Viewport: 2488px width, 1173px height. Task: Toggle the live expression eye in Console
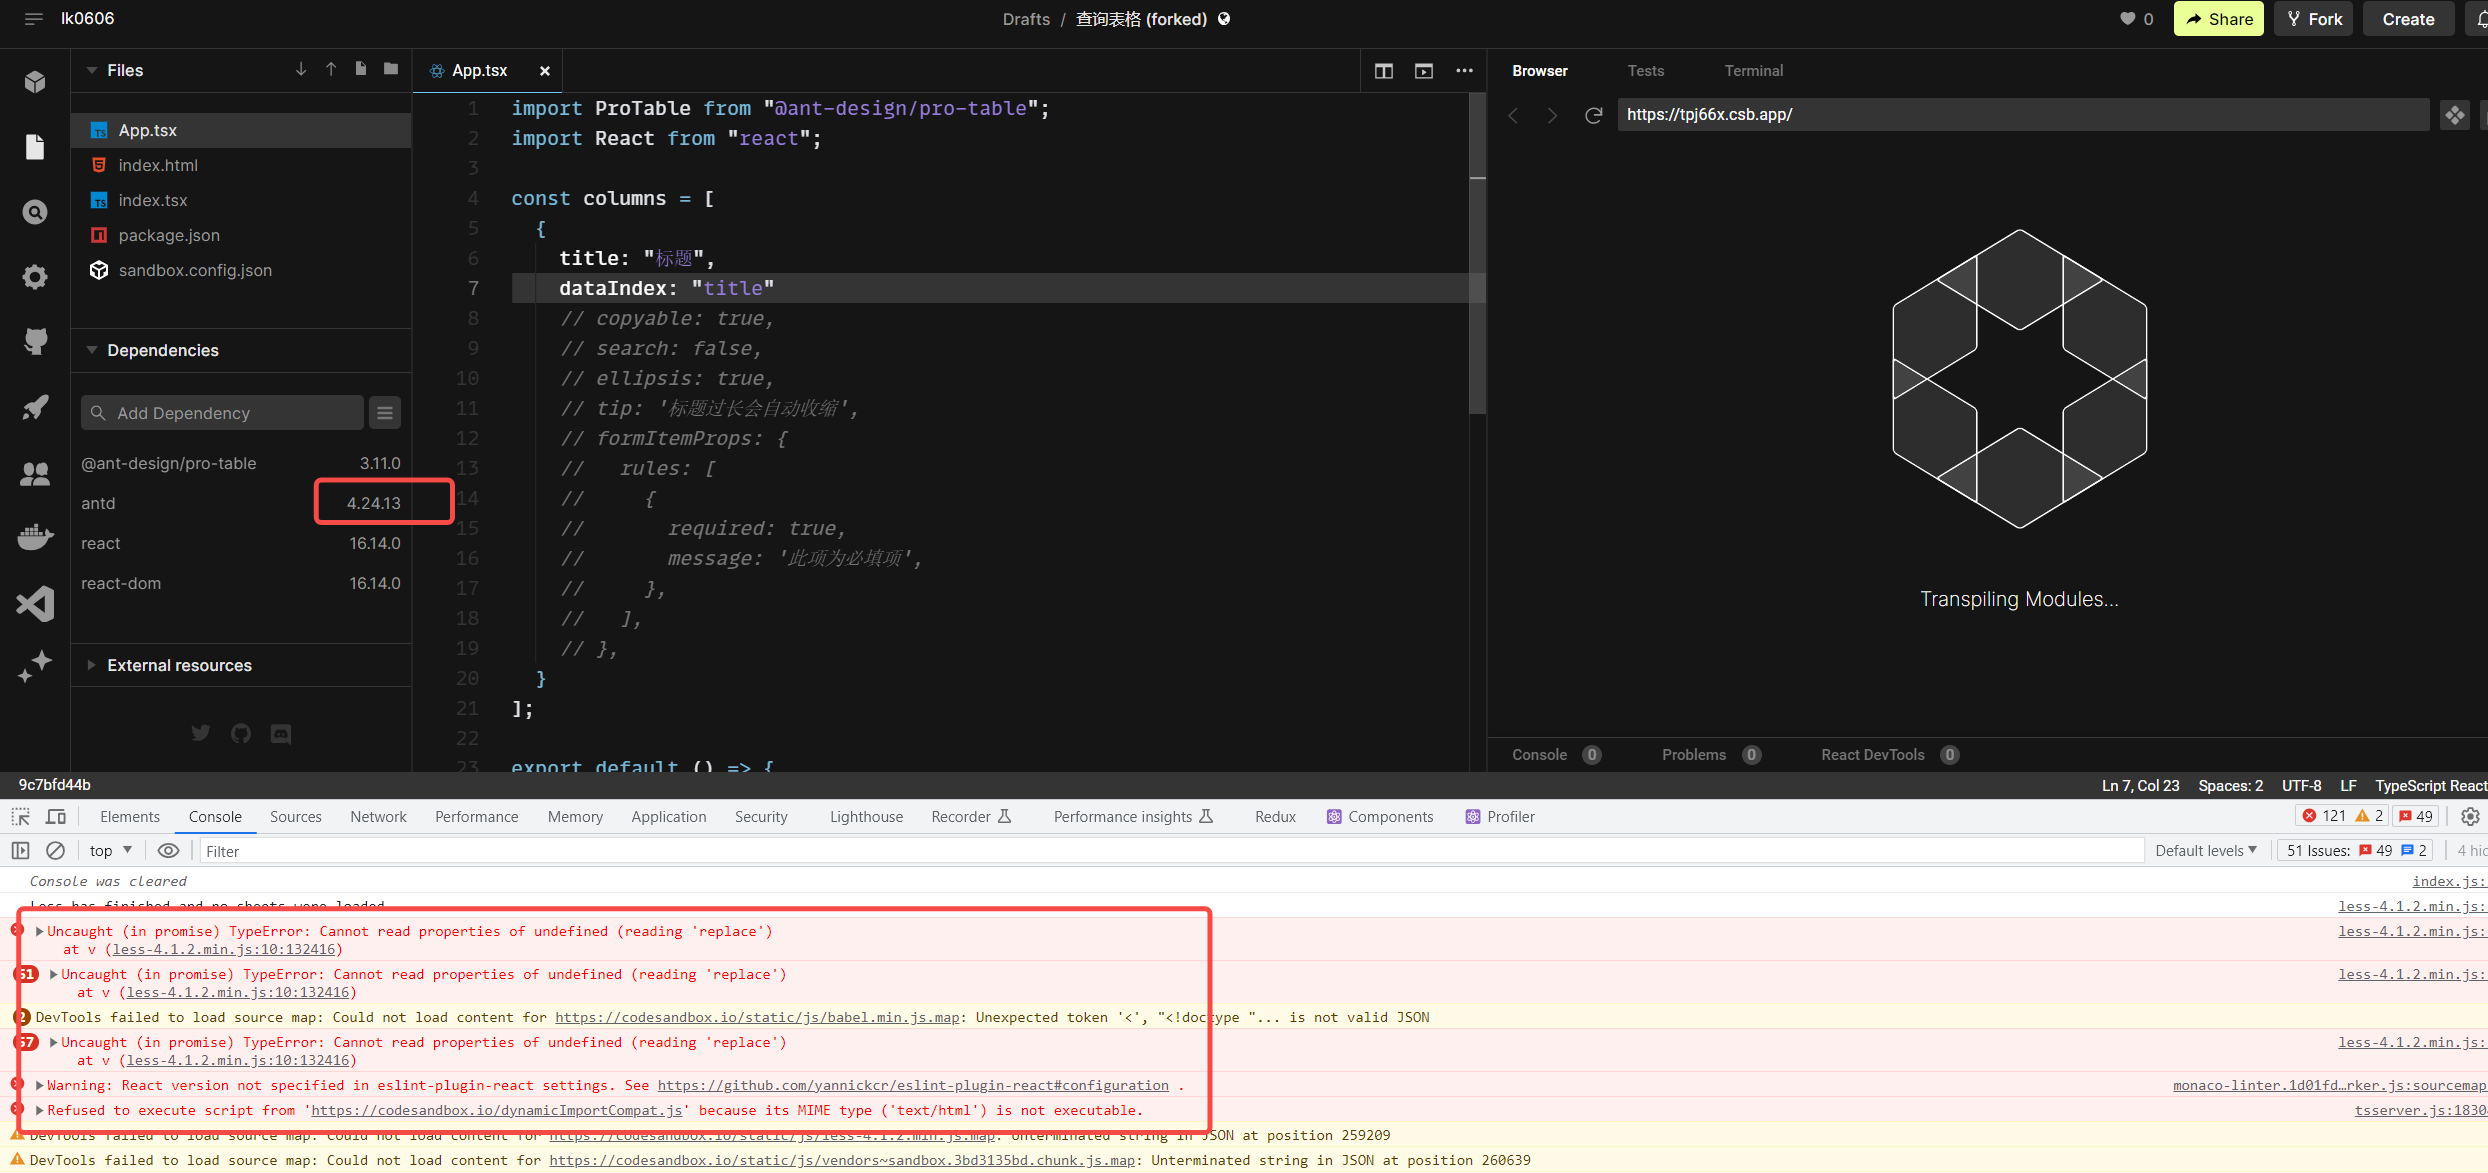point(168,850)
